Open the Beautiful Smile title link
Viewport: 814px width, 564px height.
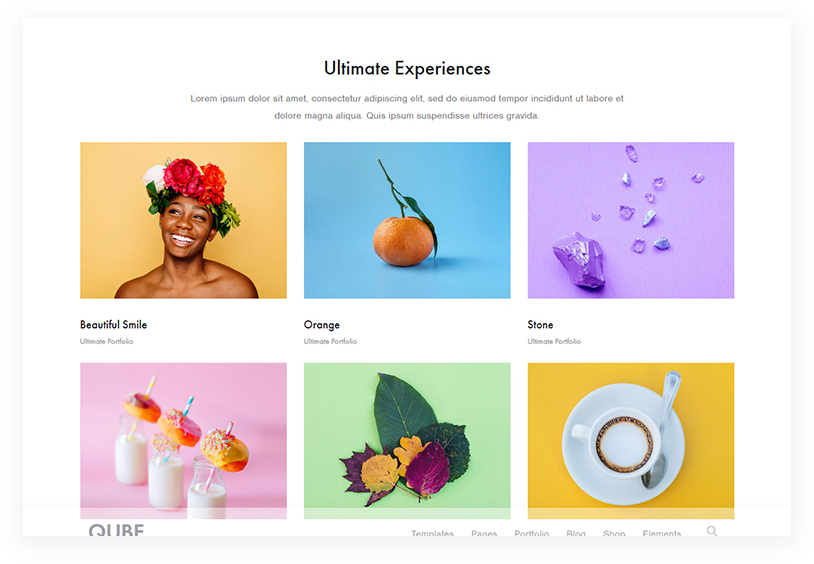point(113,325)
